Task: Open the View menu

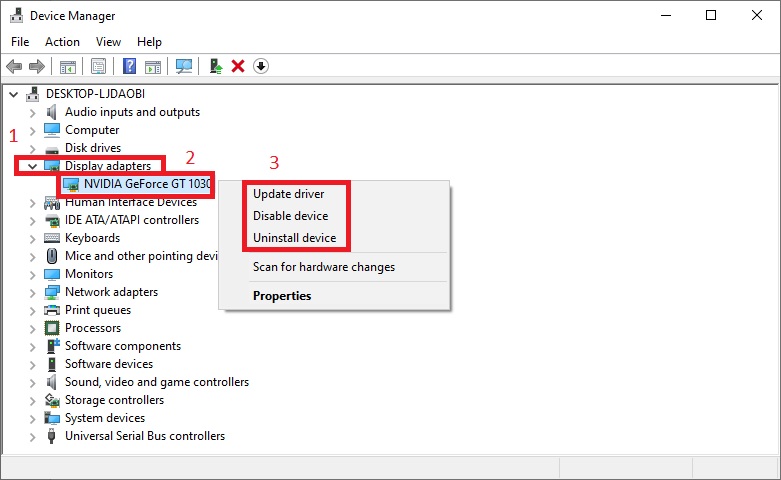Action: click(x=108, y=42)
